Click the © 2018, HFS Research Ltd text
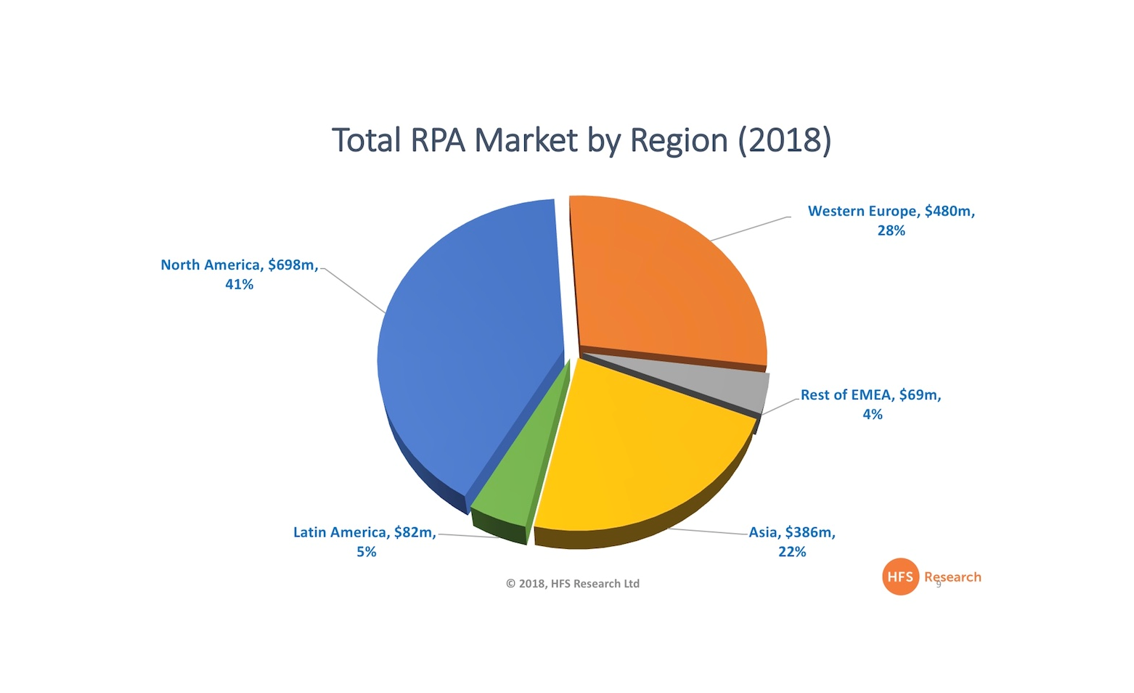 click(572, 583)
